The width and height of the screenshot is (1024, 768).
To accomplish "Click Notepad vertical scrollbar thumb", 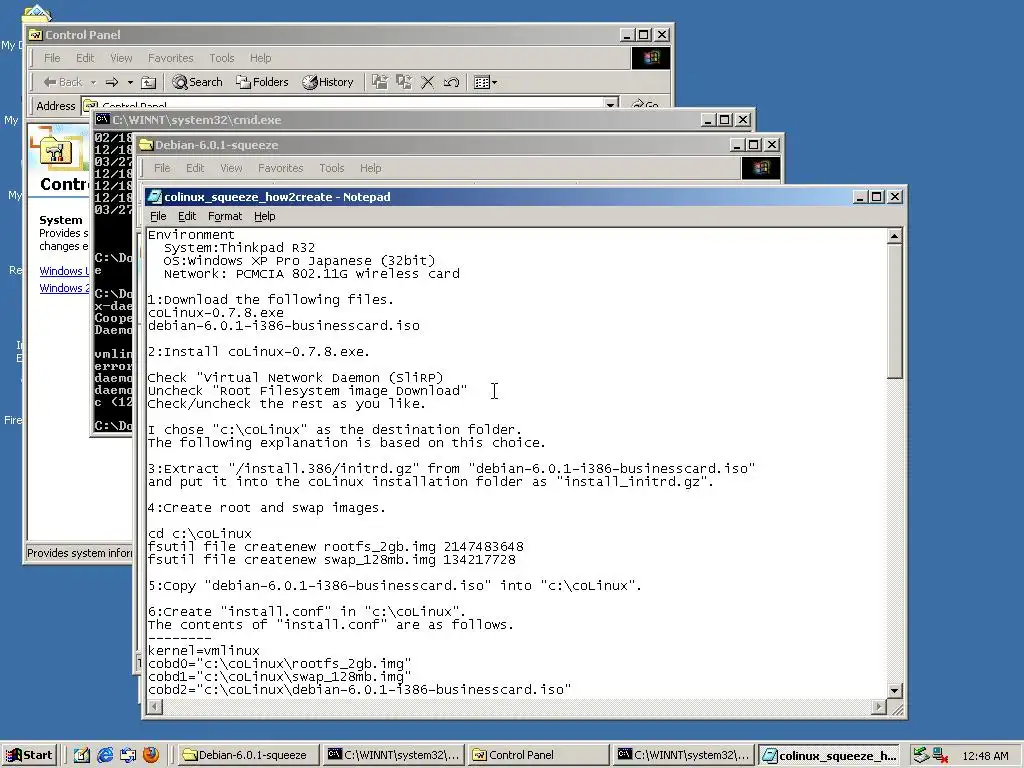I will pos(895,311).
